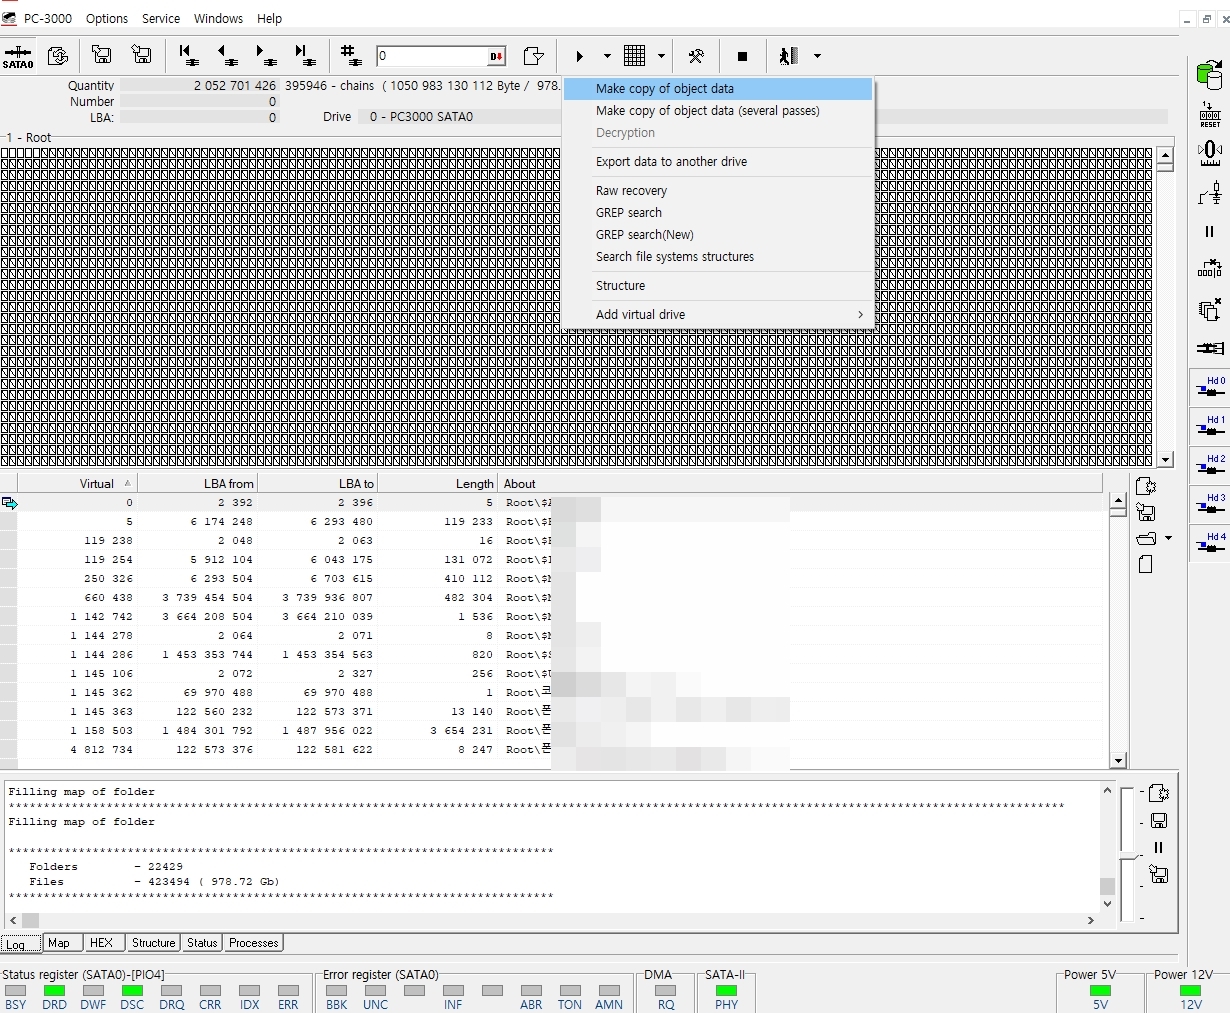Click the save log floppy icon beside log
The height and width of the screenshot is (1013, 1230).
(x=1159, y=821)
